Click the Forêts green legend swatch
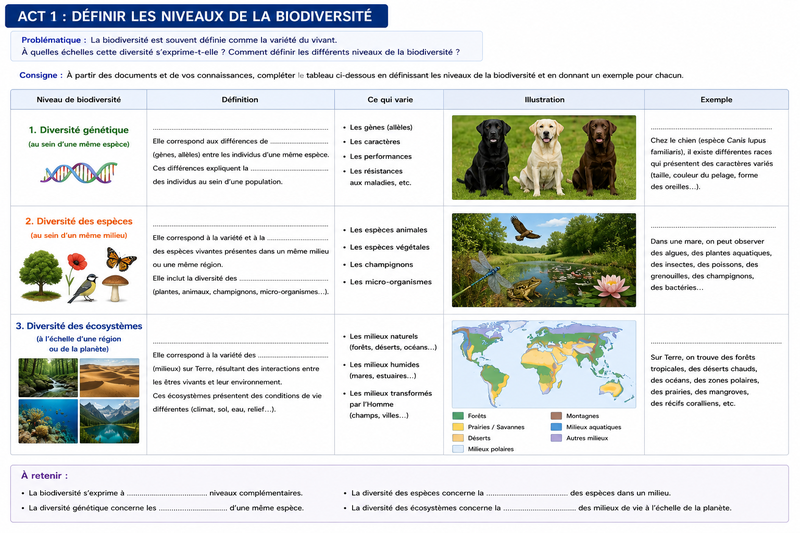Image resolution: width=800 pixels, height=533 pixels. pyautogui.click(x=458, y=416)
